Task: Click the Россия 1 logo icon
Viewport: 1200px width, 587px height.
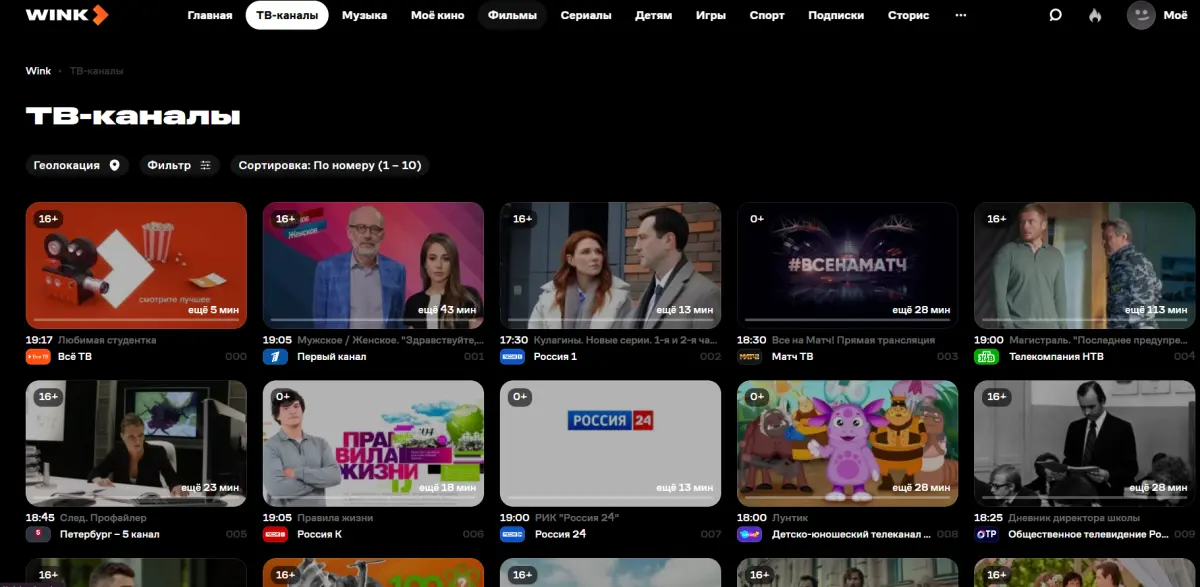Action: point(512,356)
